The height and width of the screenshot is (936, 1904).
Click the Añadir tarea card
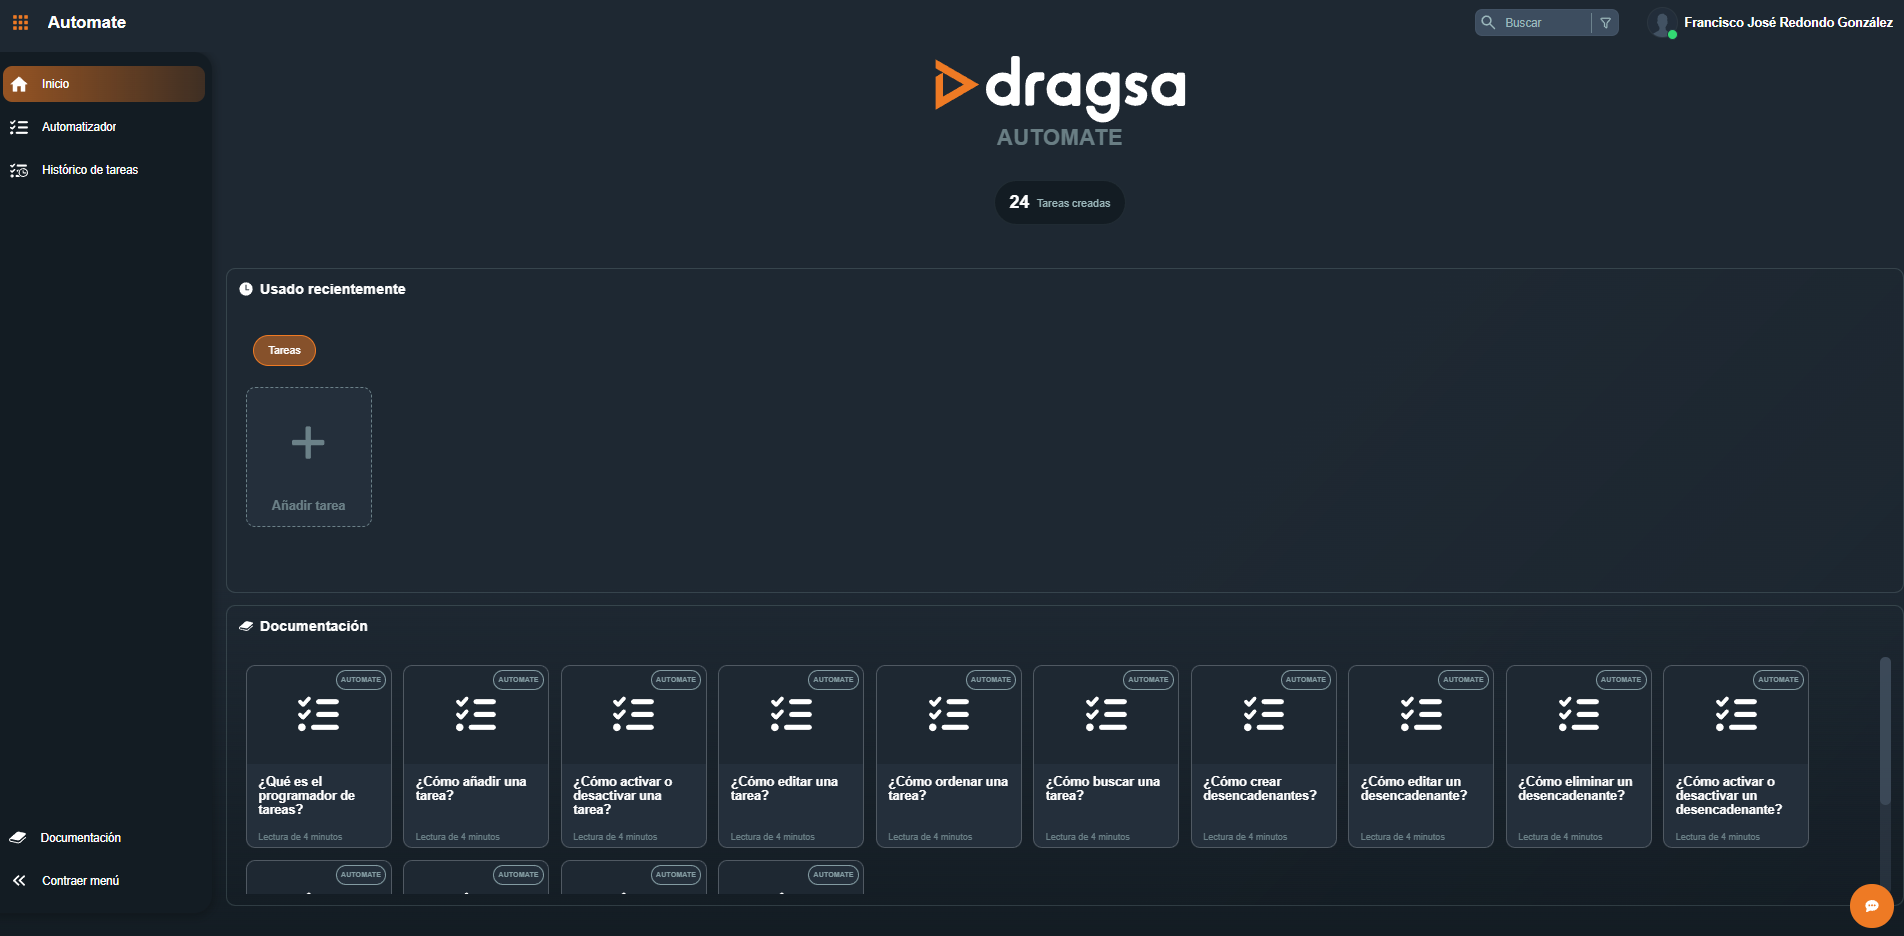pos(308,457)
